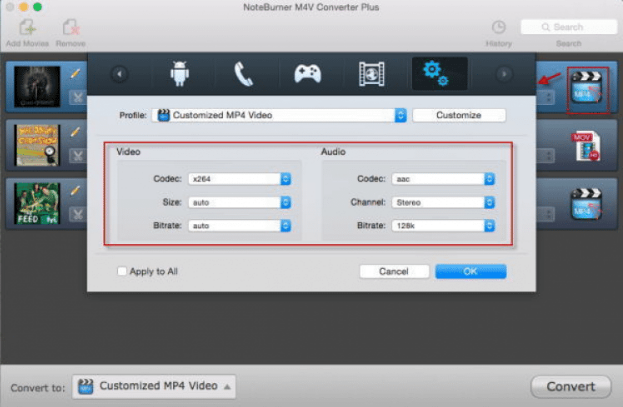This screenshot has width=623, height=407.
Task: Click the Remove toolbar icon
Action: tap(71, 27)
